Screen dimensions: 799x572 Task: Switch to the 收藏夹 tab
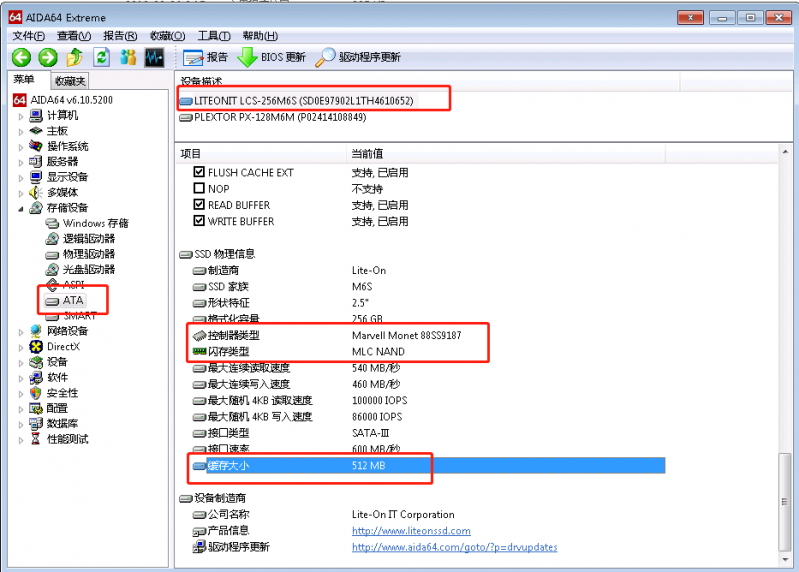point(70,80)
